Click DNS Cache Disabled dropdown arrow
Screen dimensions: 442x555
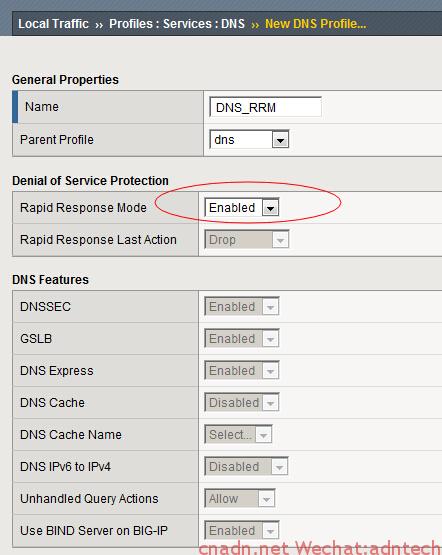pos(270,403)
